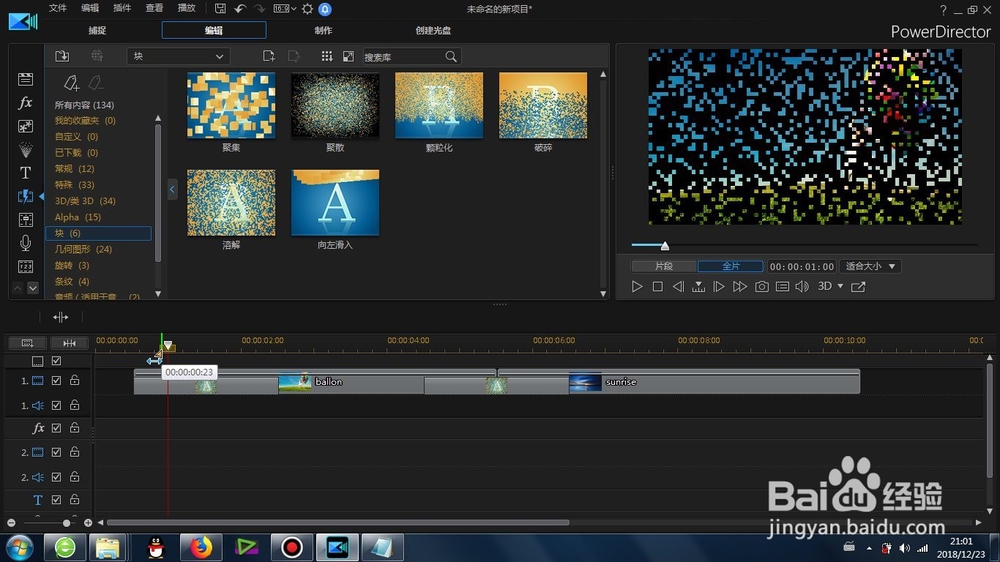Click the library search magnifier icon
The width and height of the screenshot is (1000, 562).
tap(451, 57)
